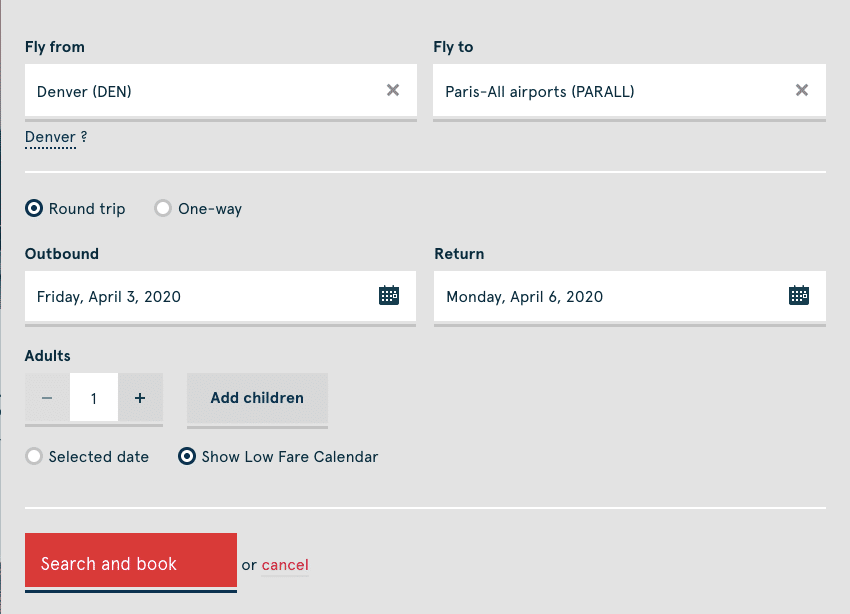The height and width of the screenshot is (614, 850).
Task: Click the adults count field
Action: point(93,397)
